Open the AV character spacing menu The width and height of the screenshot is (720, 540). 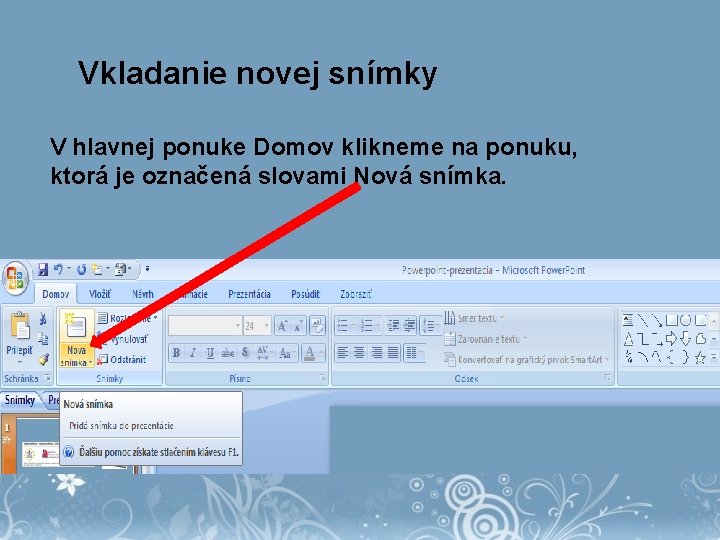click(x=264, y=353)
